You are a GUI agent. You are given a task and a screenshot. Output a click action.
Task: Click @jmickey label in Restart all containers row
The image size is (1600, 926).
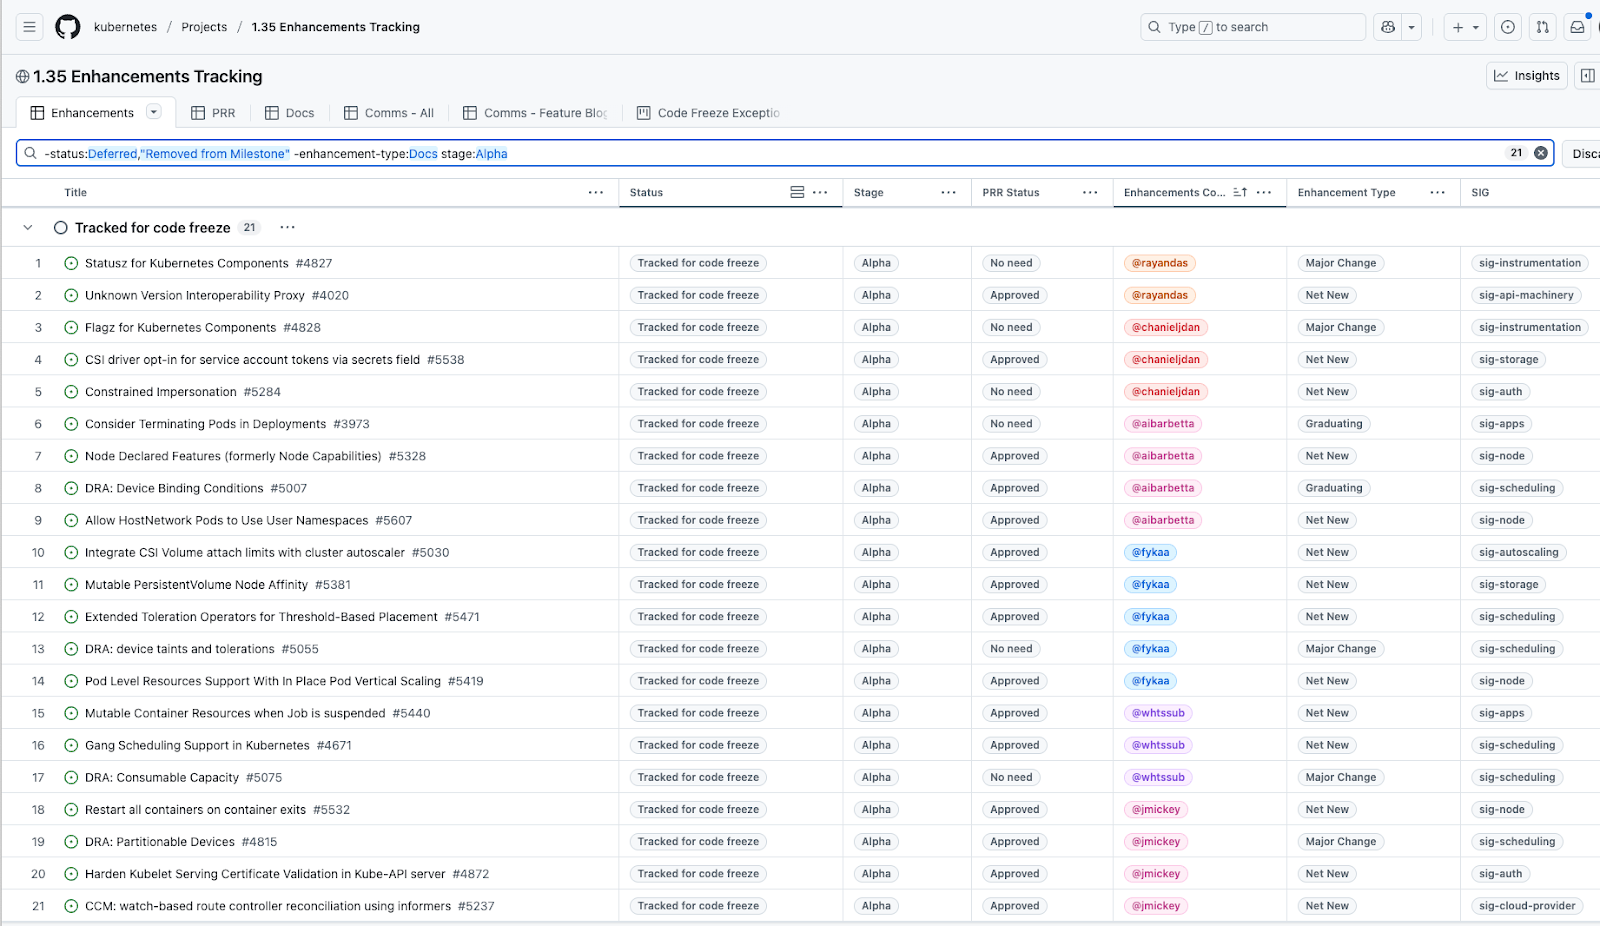click(x=1156, y=810)
